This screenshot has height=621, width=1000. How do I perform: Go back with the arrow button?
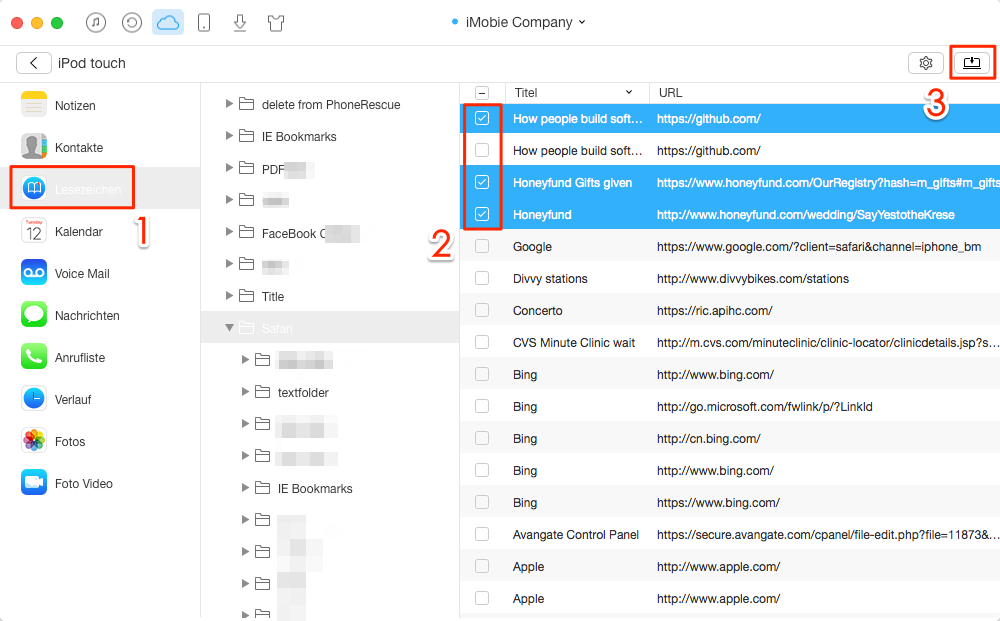tap(34, 63)
